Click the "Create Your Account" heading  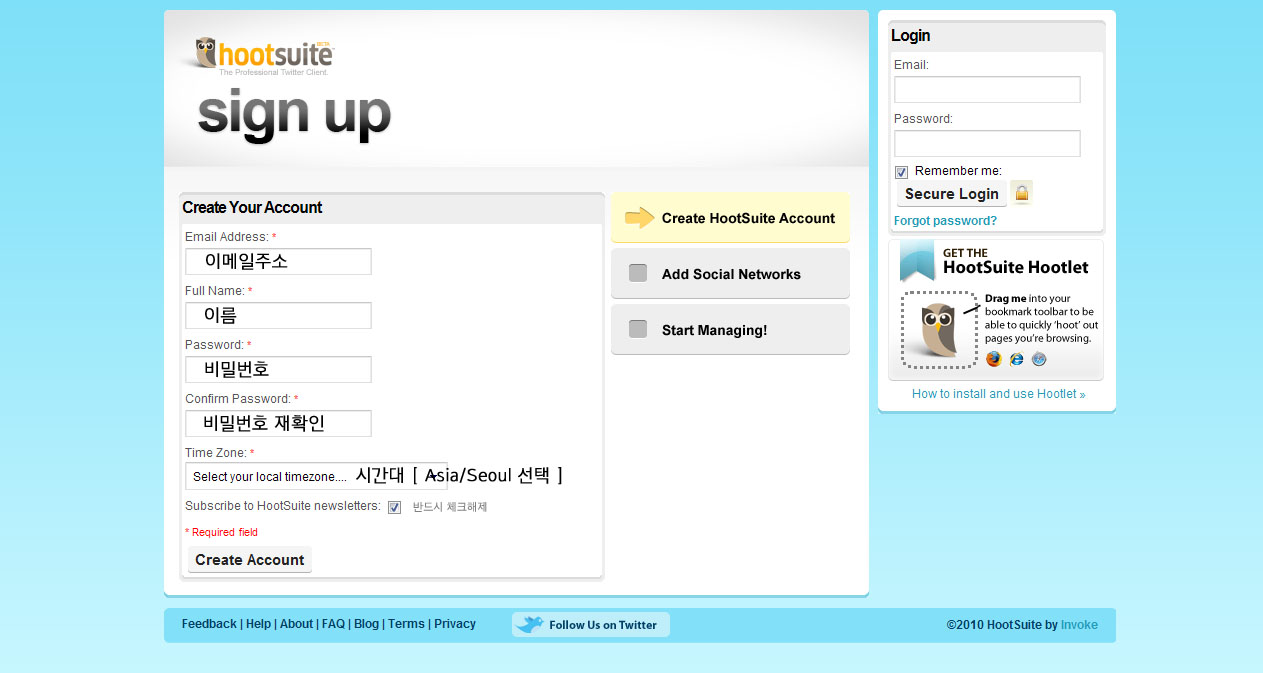[252, 207]
